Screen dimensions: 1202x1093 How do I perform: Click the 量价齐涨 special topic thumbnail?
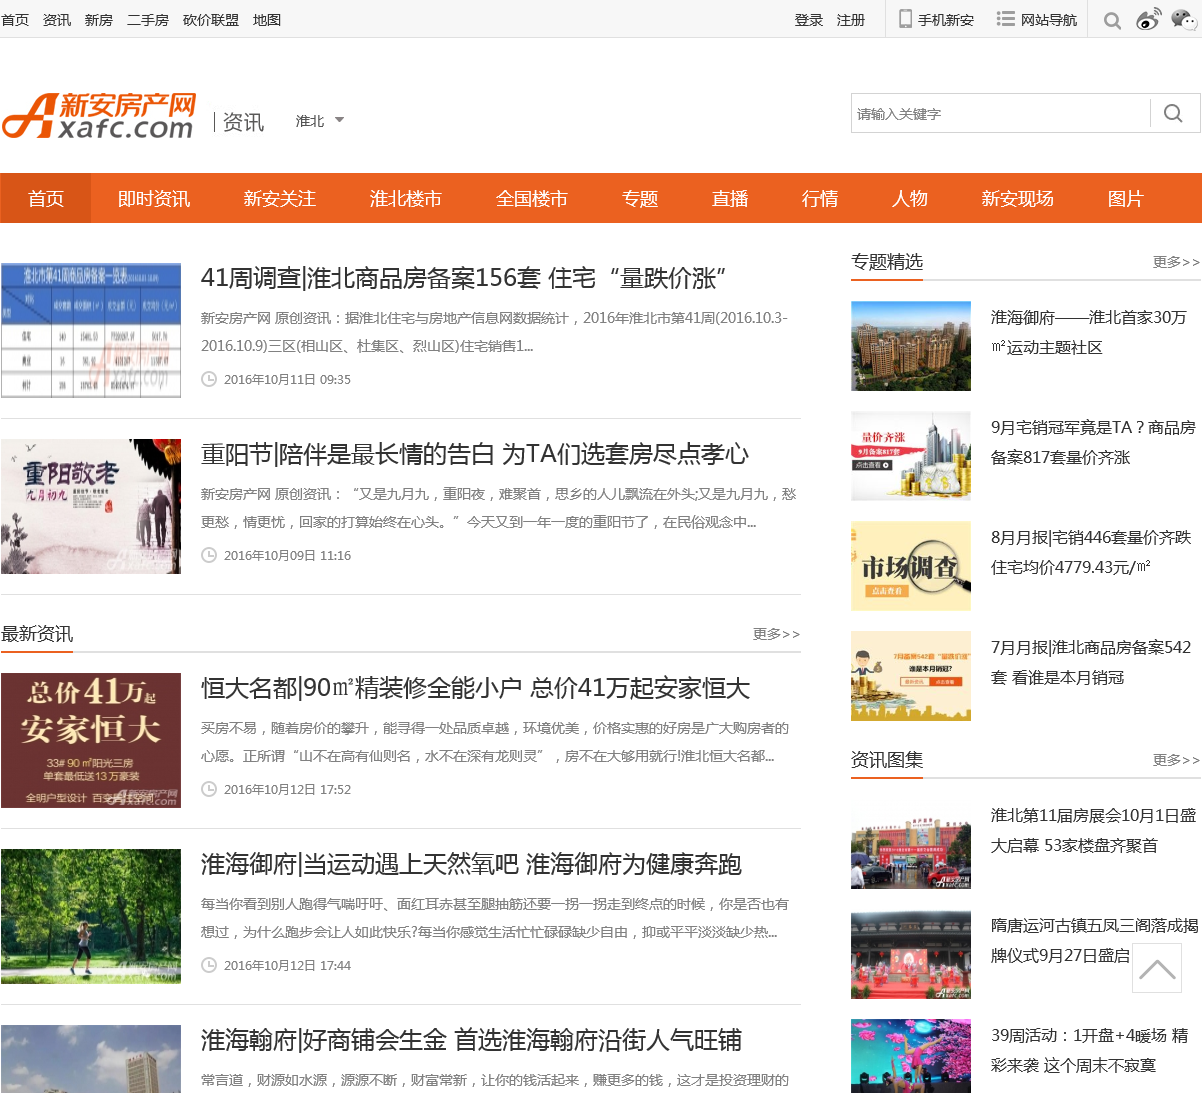[911, 456]
